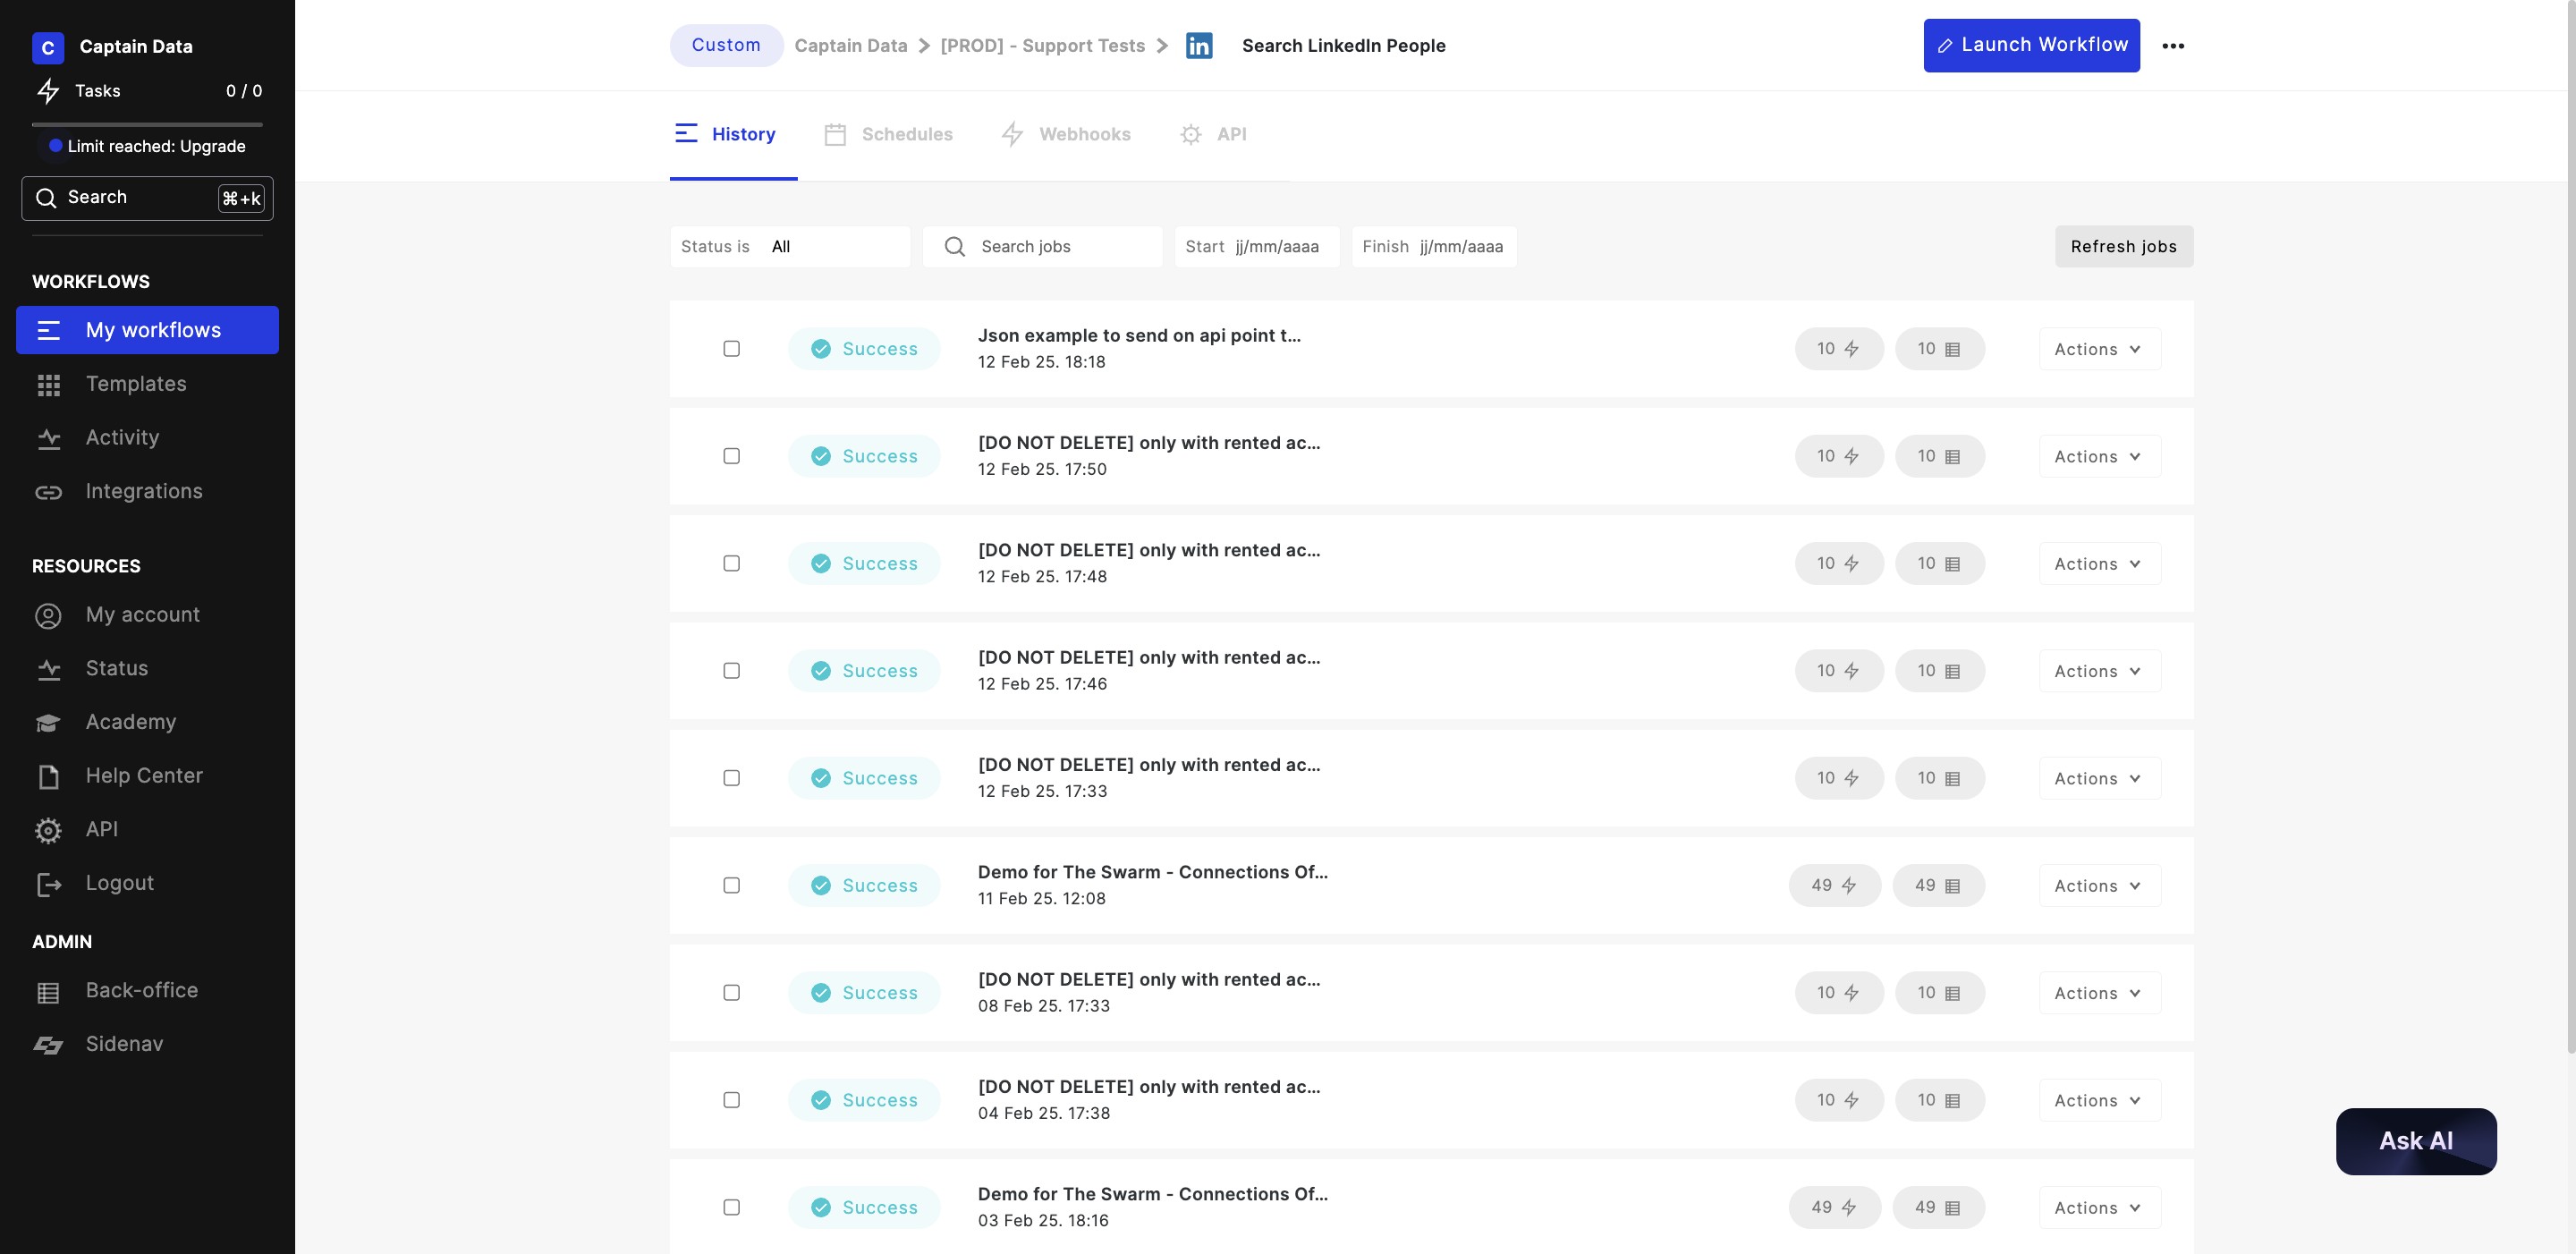Open Actions menu for 12 Feb 17:48 job
The width and height of the screenshot is (2576, 1254).
pyautogui.click(x=2099, y=564)
